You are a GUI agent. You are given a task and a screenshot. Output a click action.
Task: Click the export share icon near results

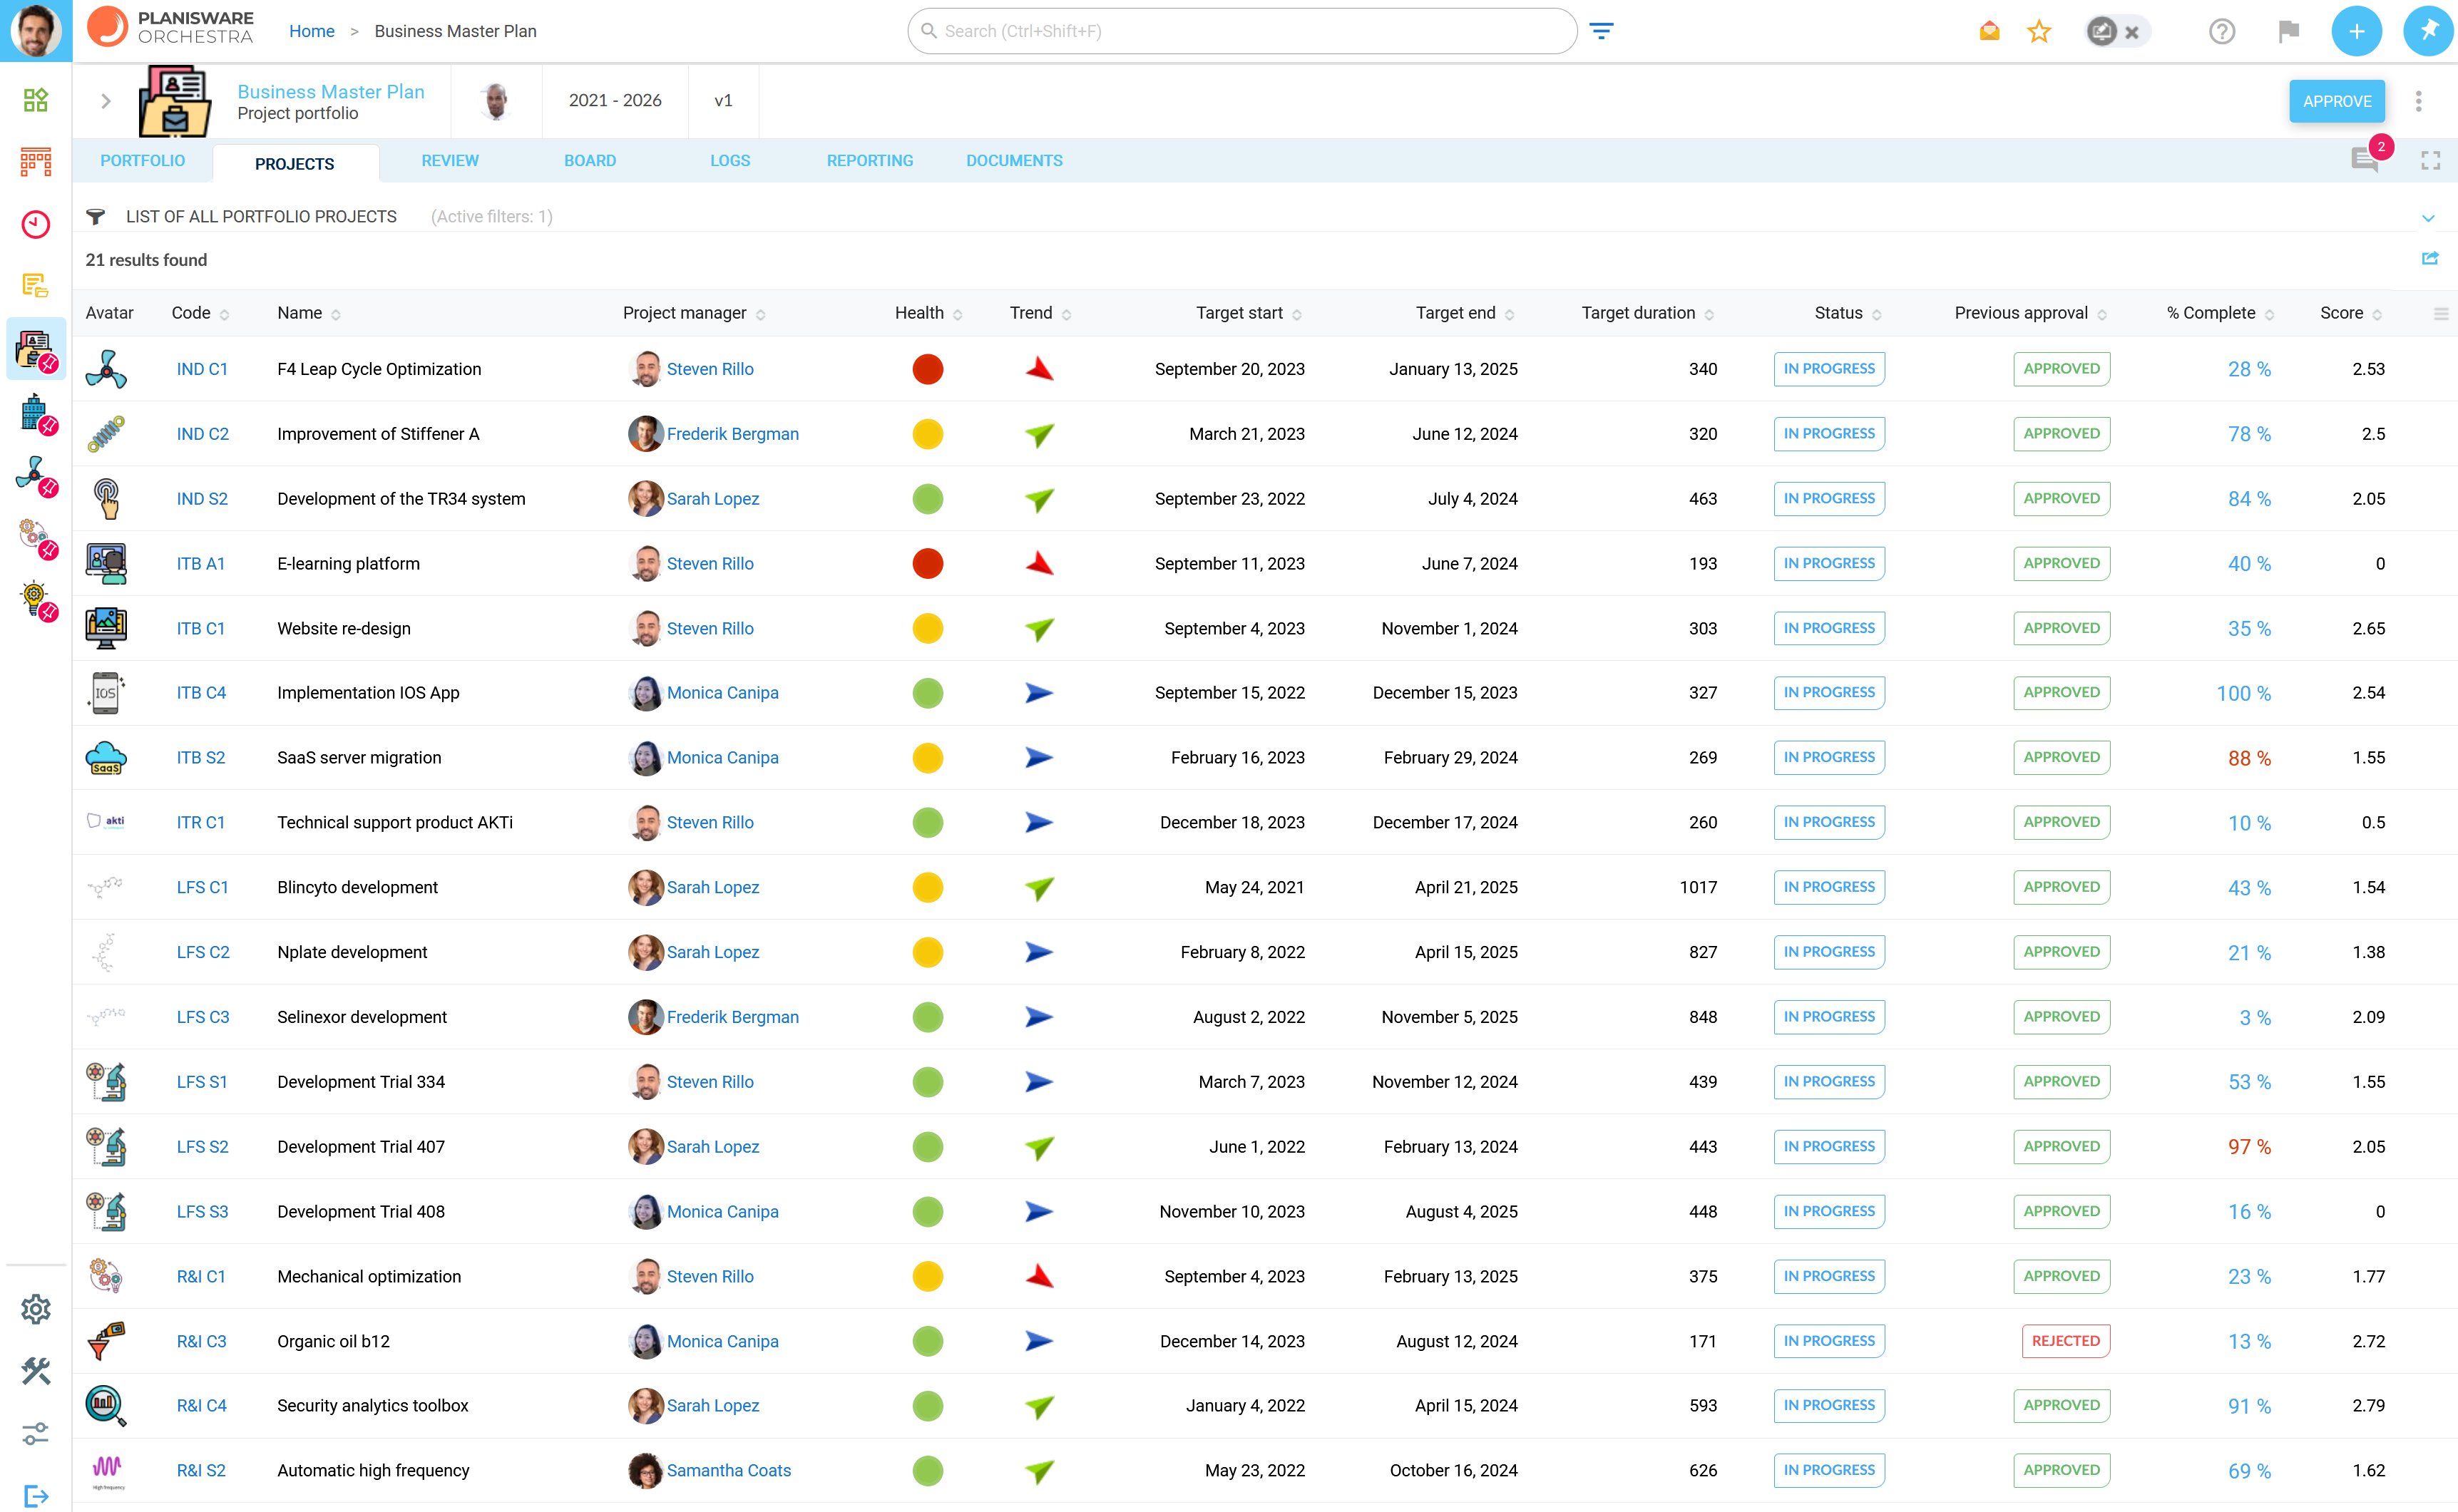coord(2430,259)
